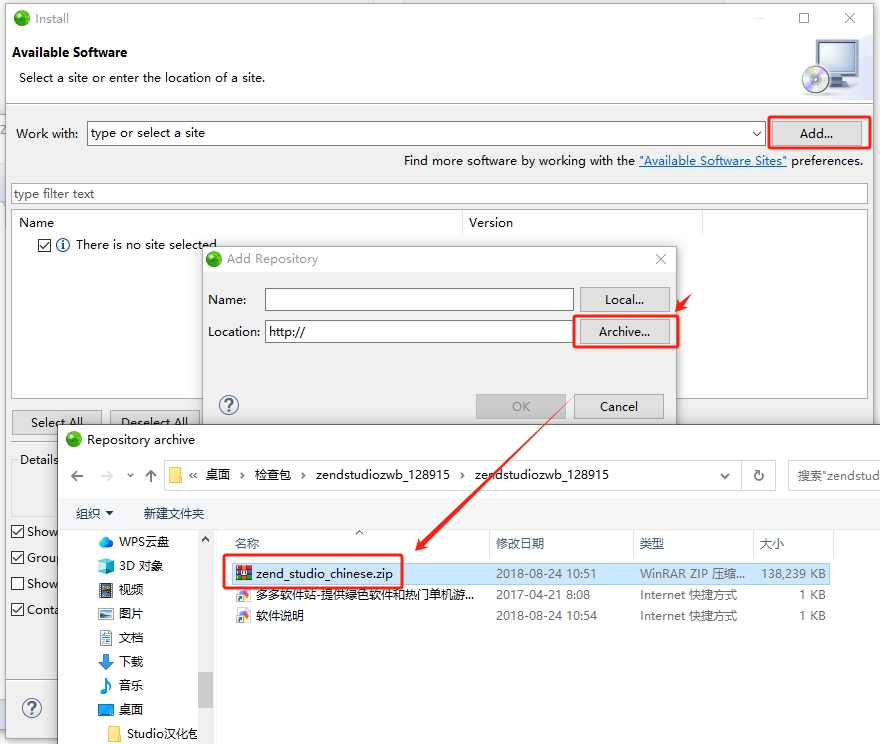Toggle the Group checkbox in Install window
This screenshot has width=880, height=744.
18,557
